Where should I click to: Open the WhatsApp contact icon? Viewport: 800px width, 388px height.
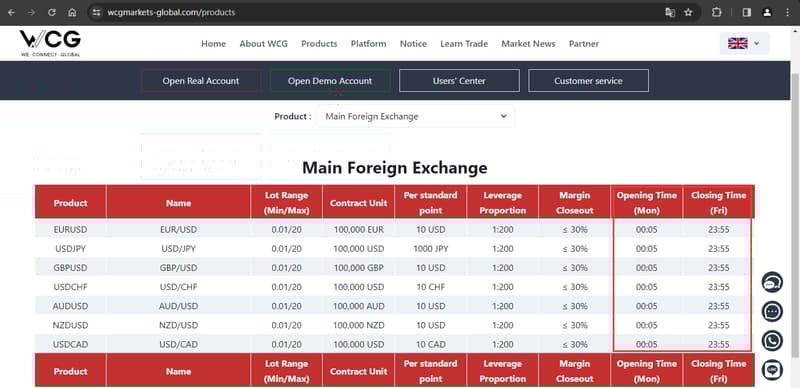coord(772,341)
